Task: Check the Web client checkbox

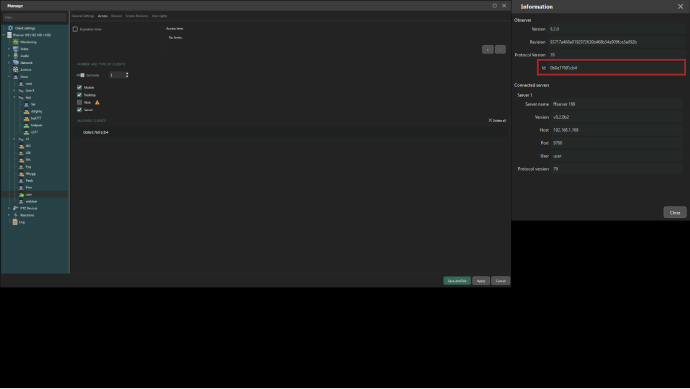Action: pos(80,103)
